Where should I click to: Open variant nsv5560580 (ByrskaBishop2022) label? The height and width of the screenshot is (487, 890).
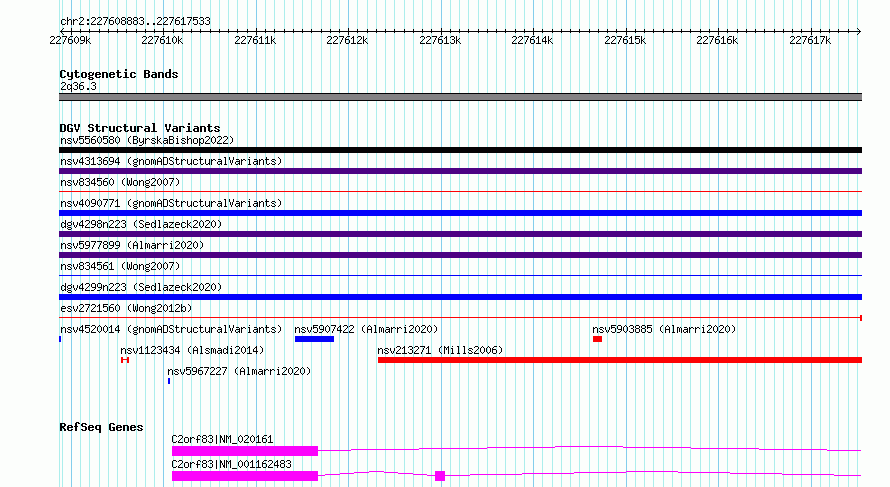pos(147,140)
